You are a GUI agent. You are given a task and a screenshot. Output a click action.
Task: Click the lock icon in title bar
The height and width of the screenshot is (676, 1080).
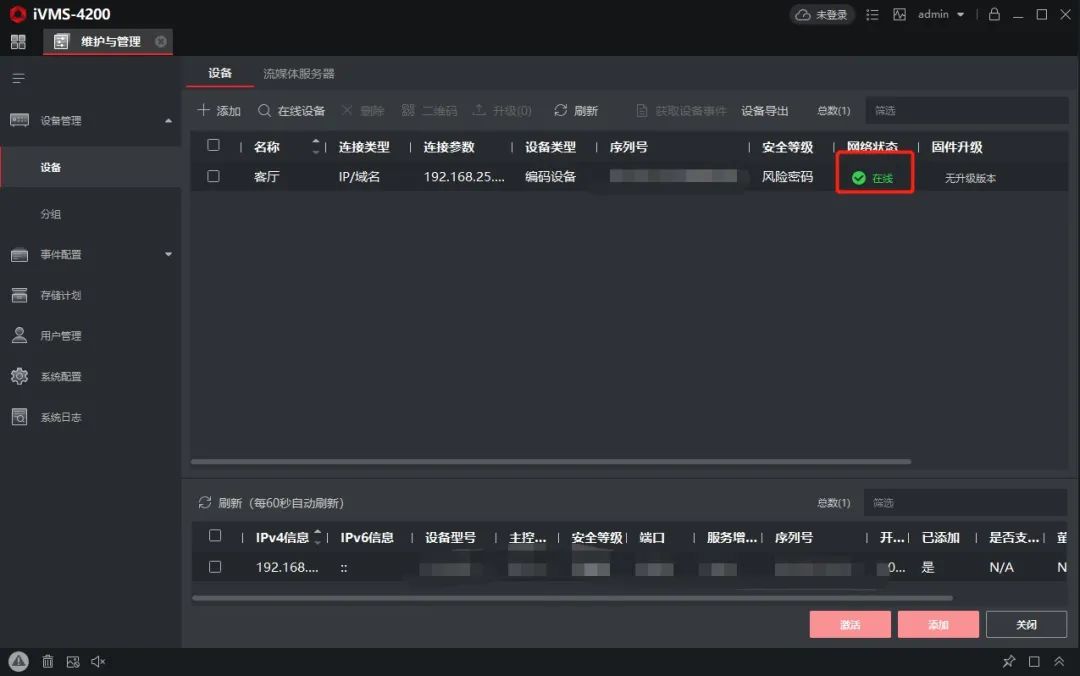tap(994, 15)
